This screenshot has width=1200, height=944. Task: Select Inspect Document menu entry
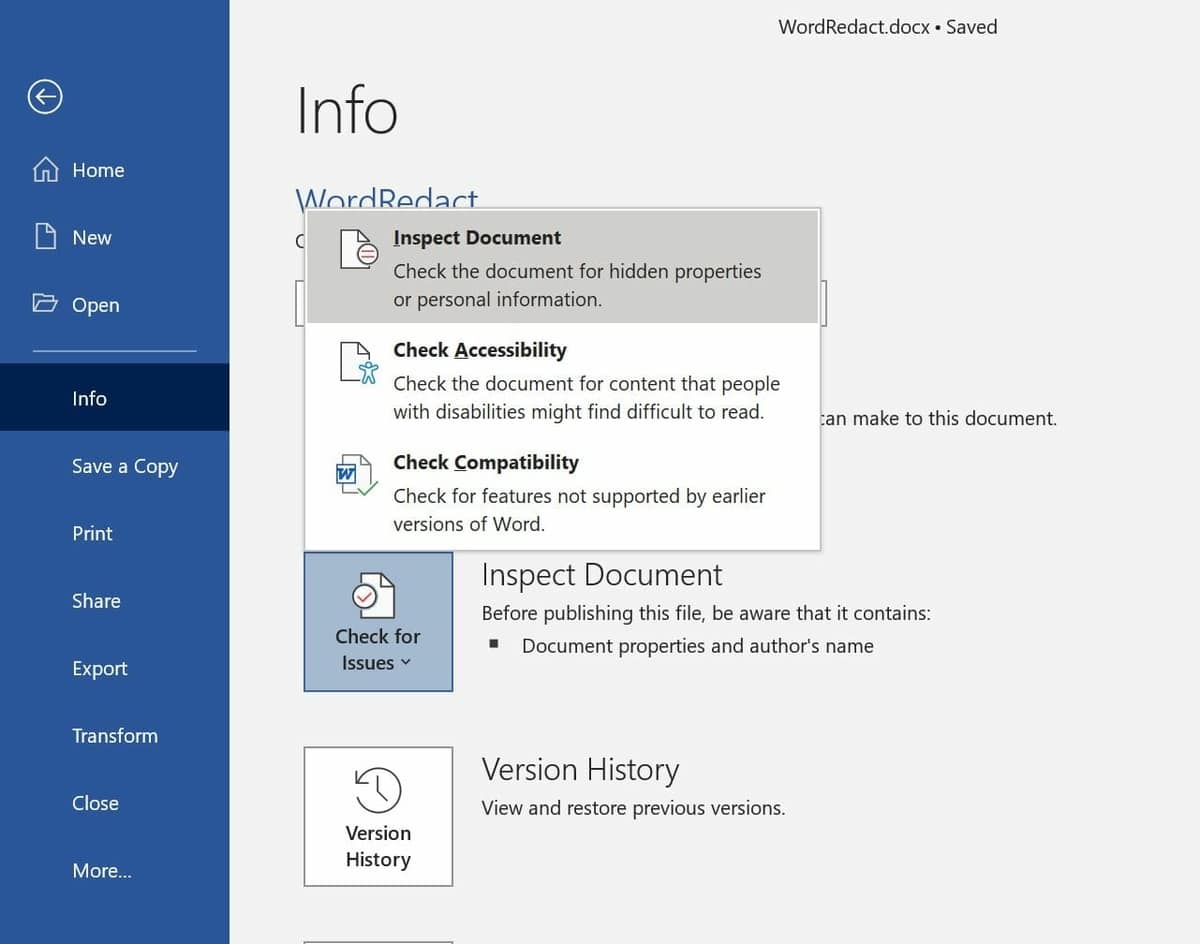562,266
